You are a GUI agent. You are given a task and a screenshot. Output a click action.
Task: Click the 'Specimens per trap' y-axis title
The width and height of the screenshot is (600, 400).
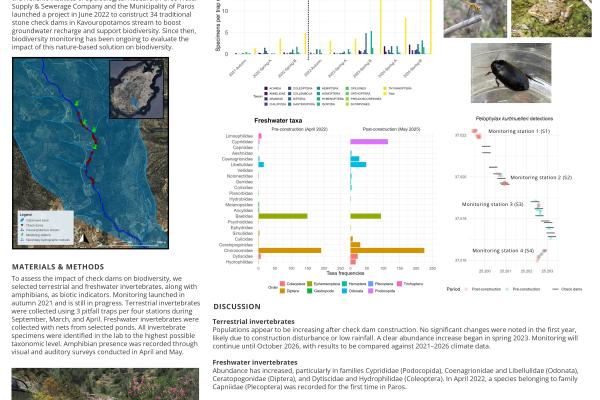(x=217, y=26)
